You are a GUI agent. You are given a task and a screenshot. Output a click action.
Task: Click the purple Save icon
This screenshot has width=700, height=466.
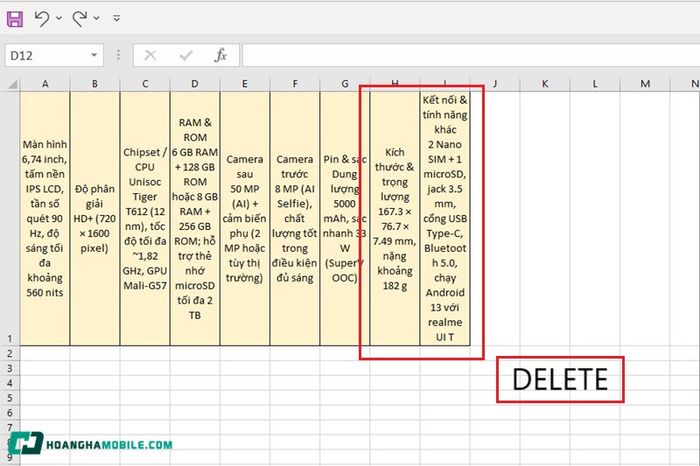(15, 19)
